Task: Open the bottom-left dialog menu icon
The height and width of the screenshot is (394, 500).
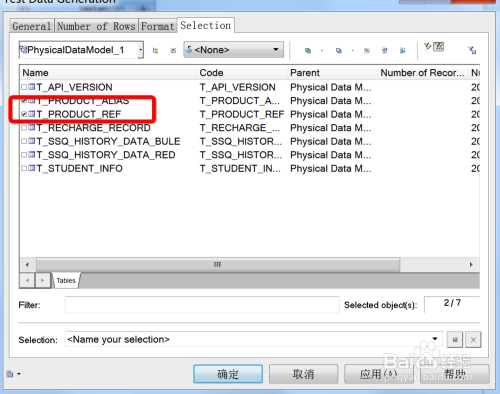Action: (x=13, y=374)
